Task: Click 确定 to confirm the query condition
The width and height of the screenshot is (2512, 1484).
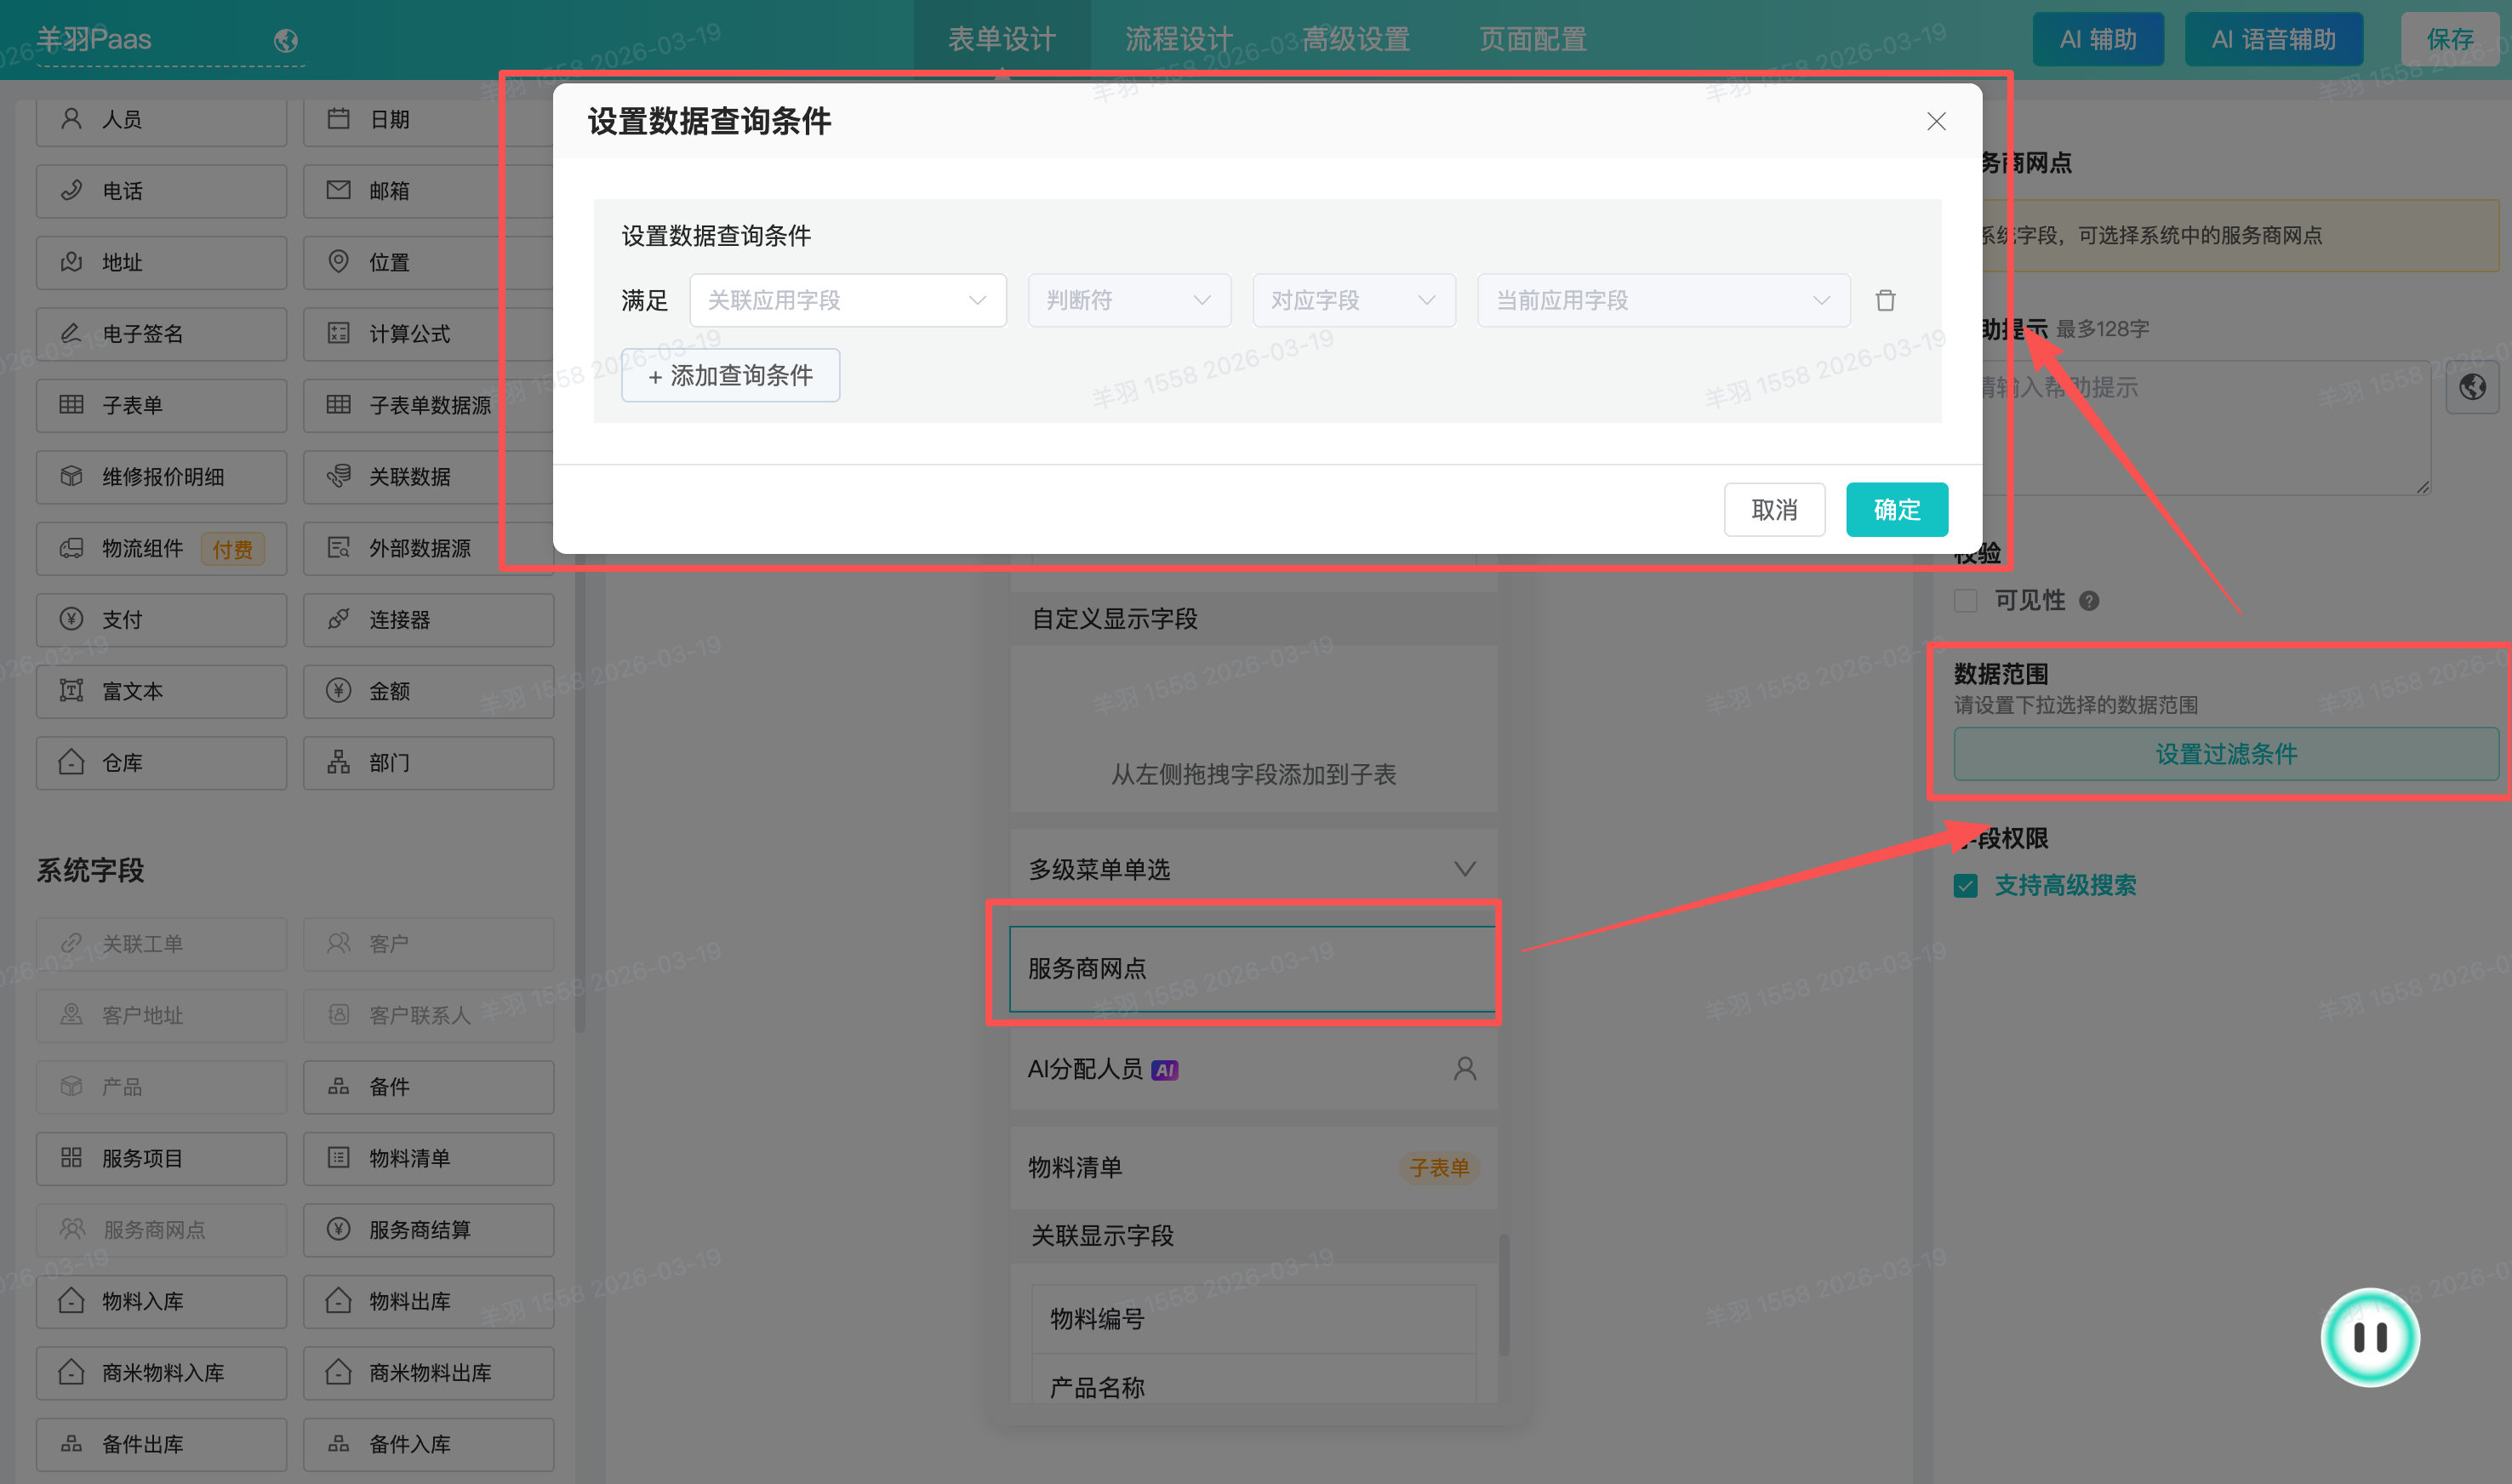Action: point(1896,509)
